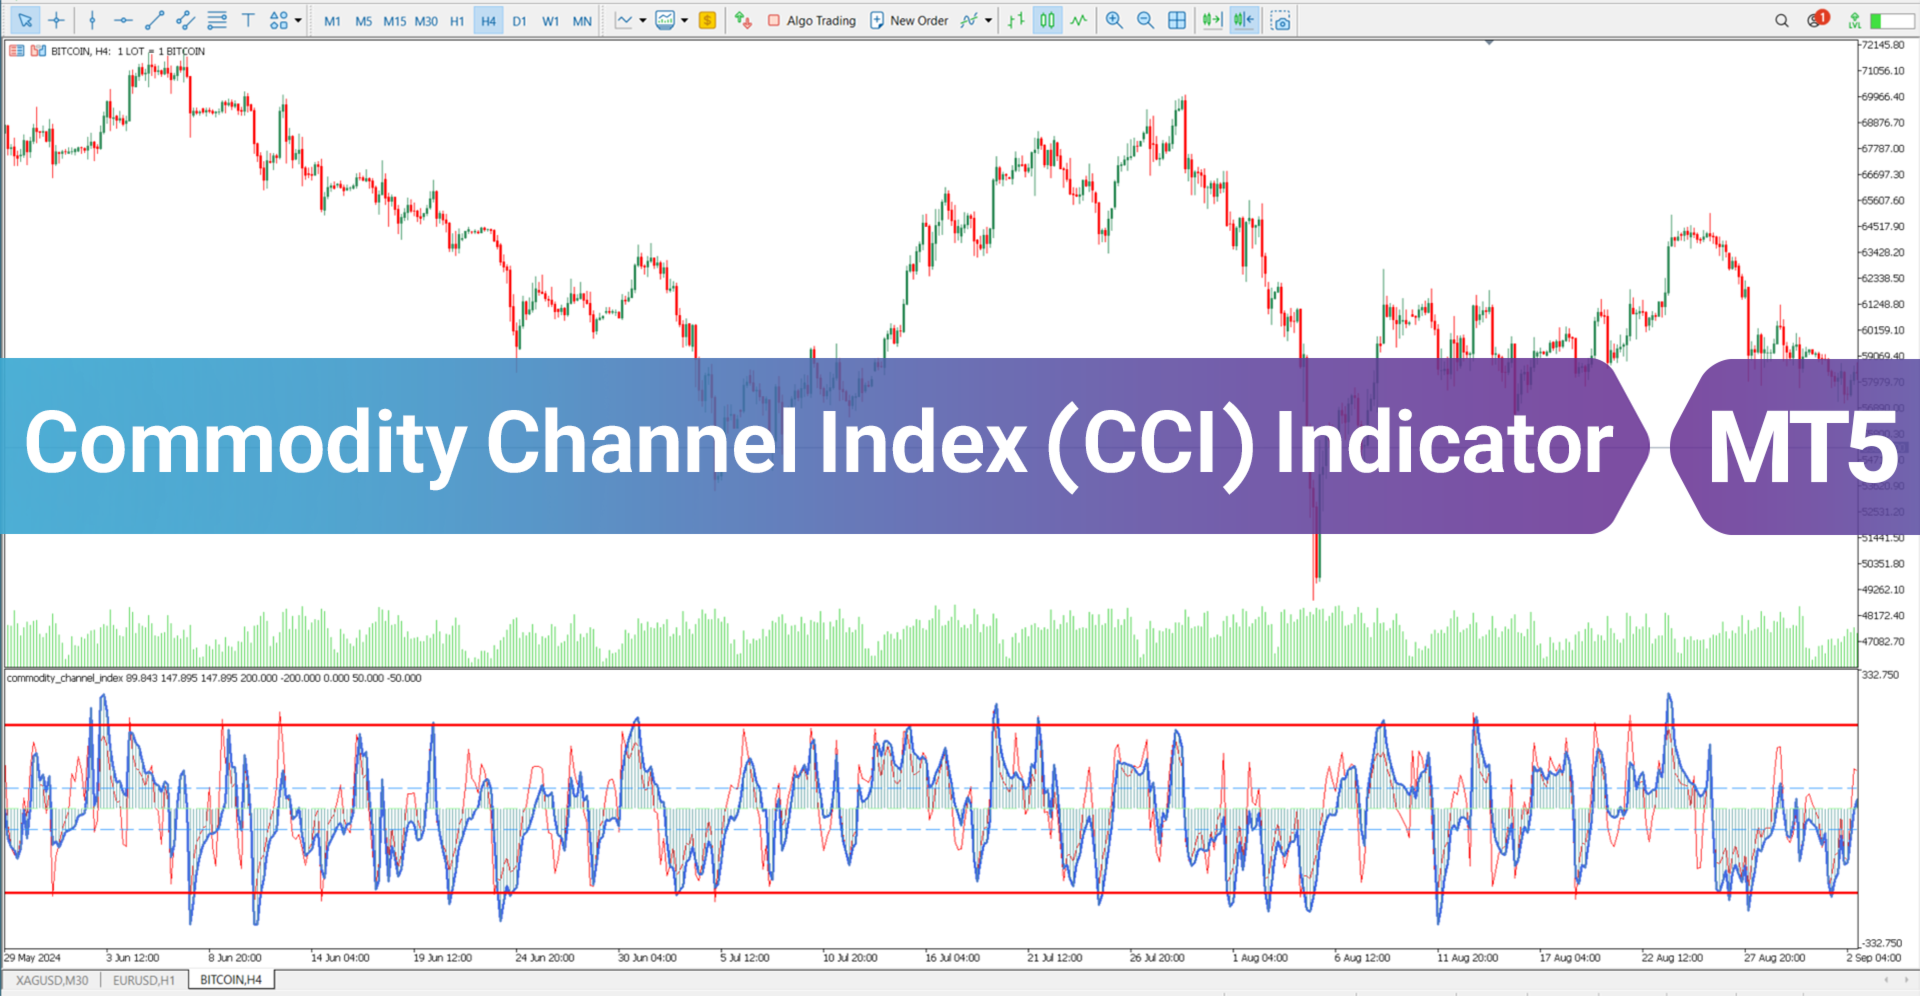1920x996 pixels.
Task: Click the 29 May 2024 date label
Action: click(32, 958)
